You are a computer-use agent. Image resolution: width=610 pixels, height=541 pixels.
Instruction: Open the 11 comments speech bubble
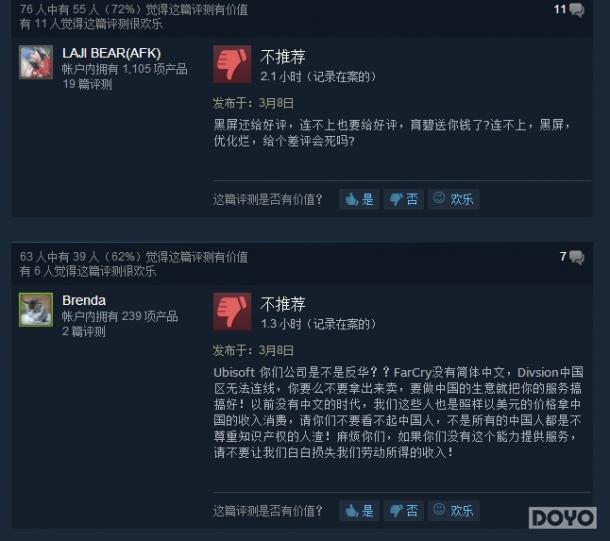[x=569, y=10]
